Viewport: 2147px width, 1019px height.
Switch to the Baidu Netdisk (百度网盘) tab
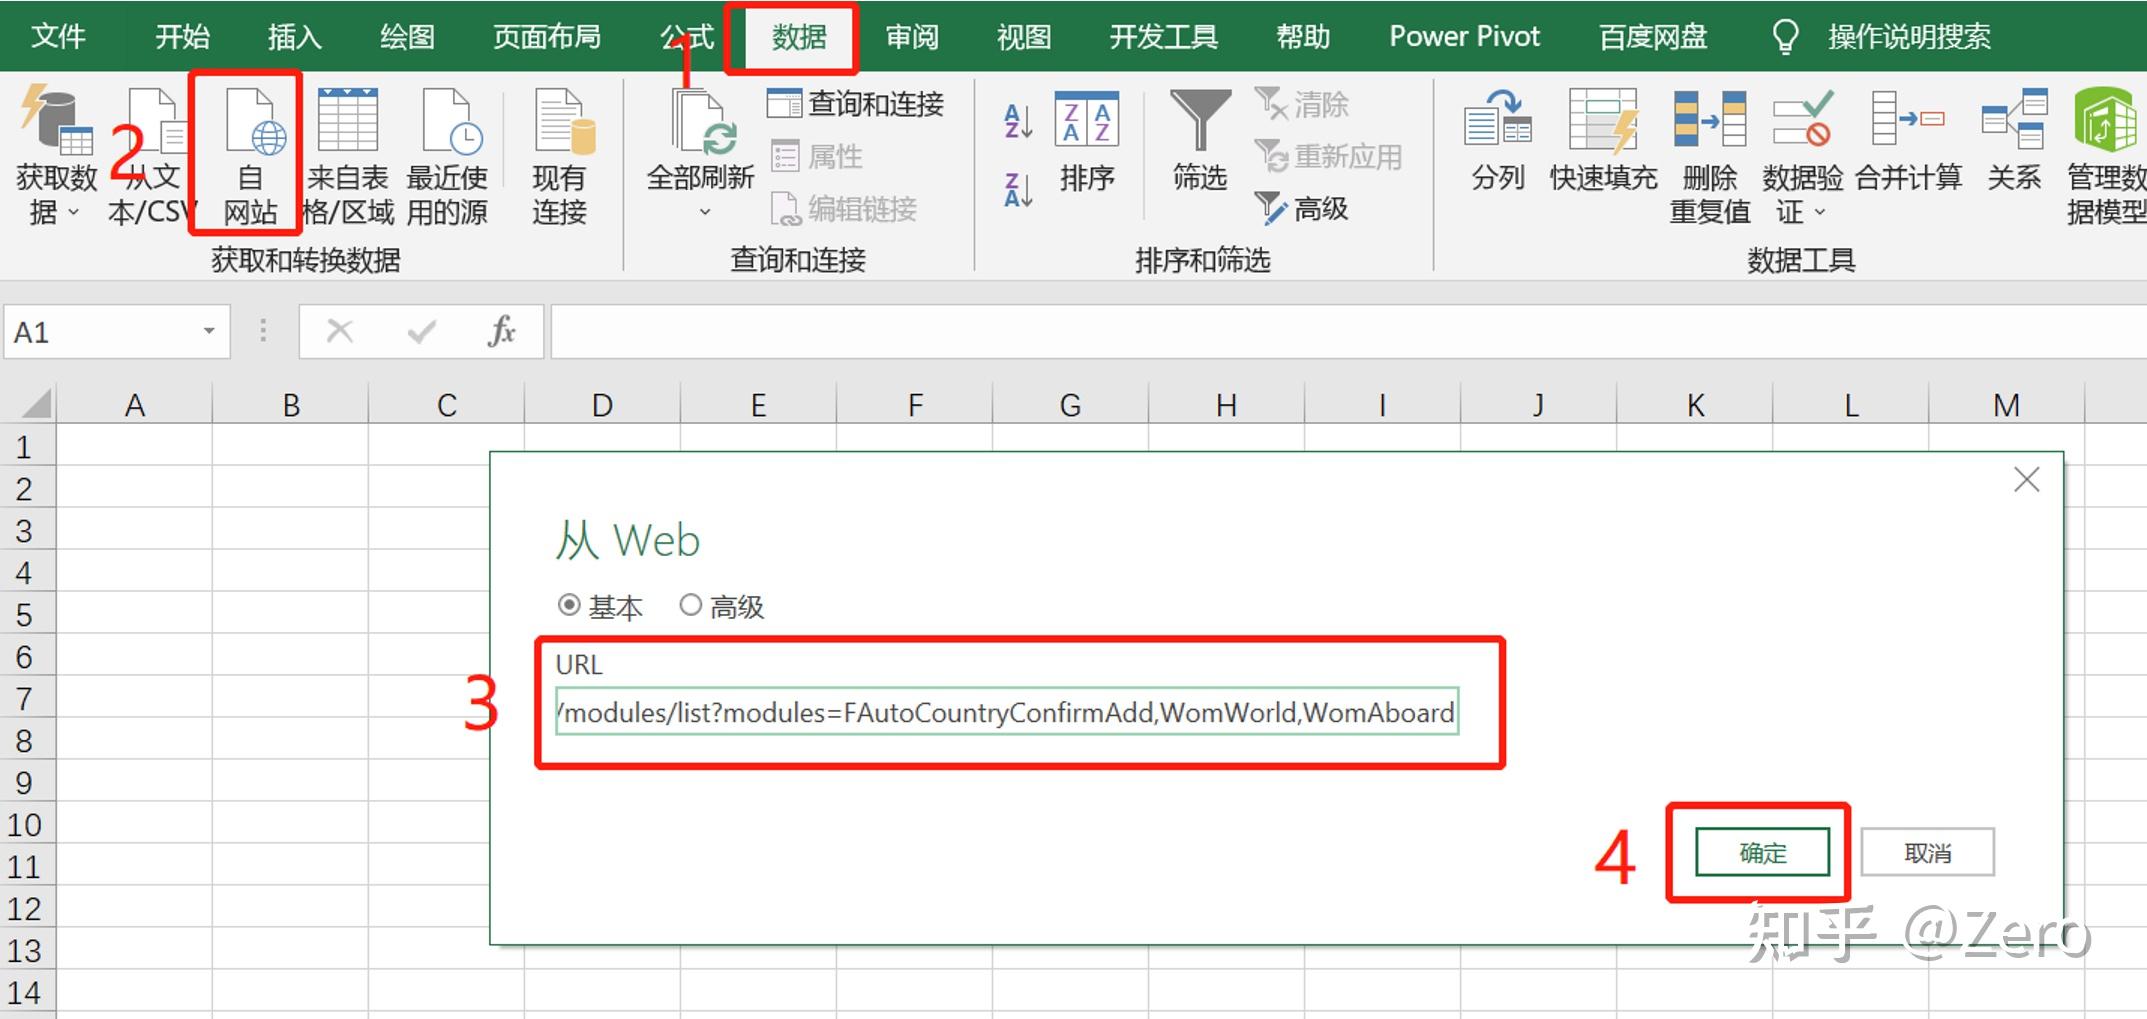[x=1653, y=37]
